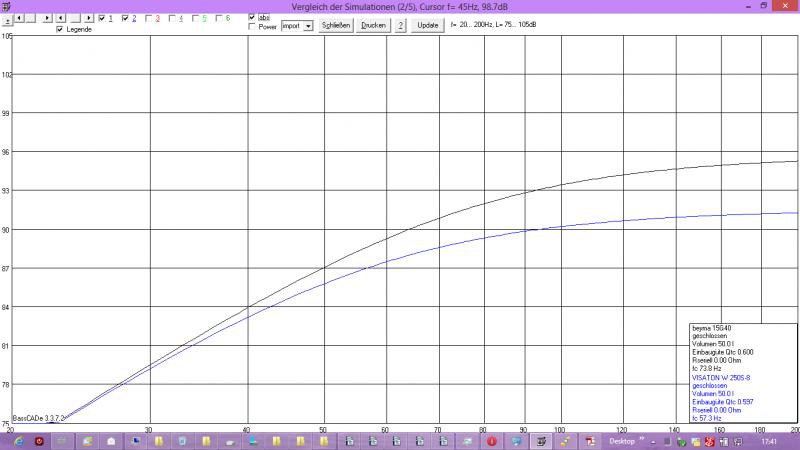
Task: Uncheck curve 1 checkbox
Action: 102,18
